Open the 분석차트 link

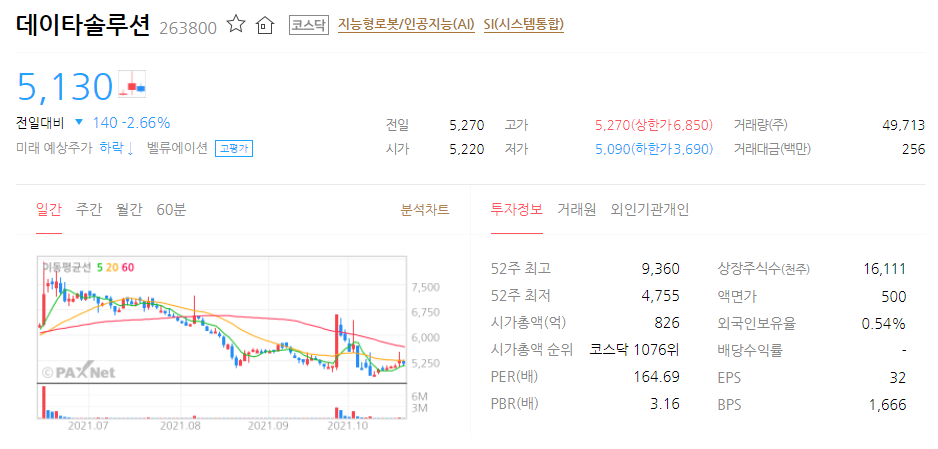click(x=425, y=210)
